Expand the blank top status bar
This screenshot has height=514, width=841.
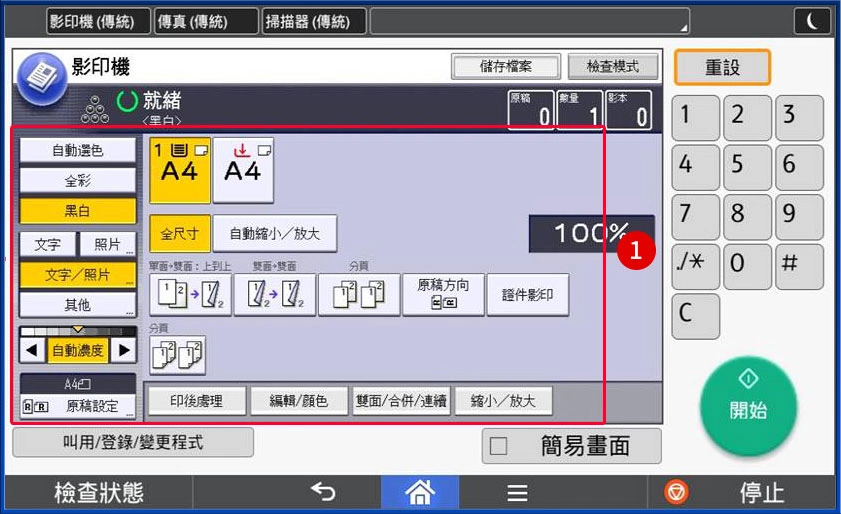(529, 21)
